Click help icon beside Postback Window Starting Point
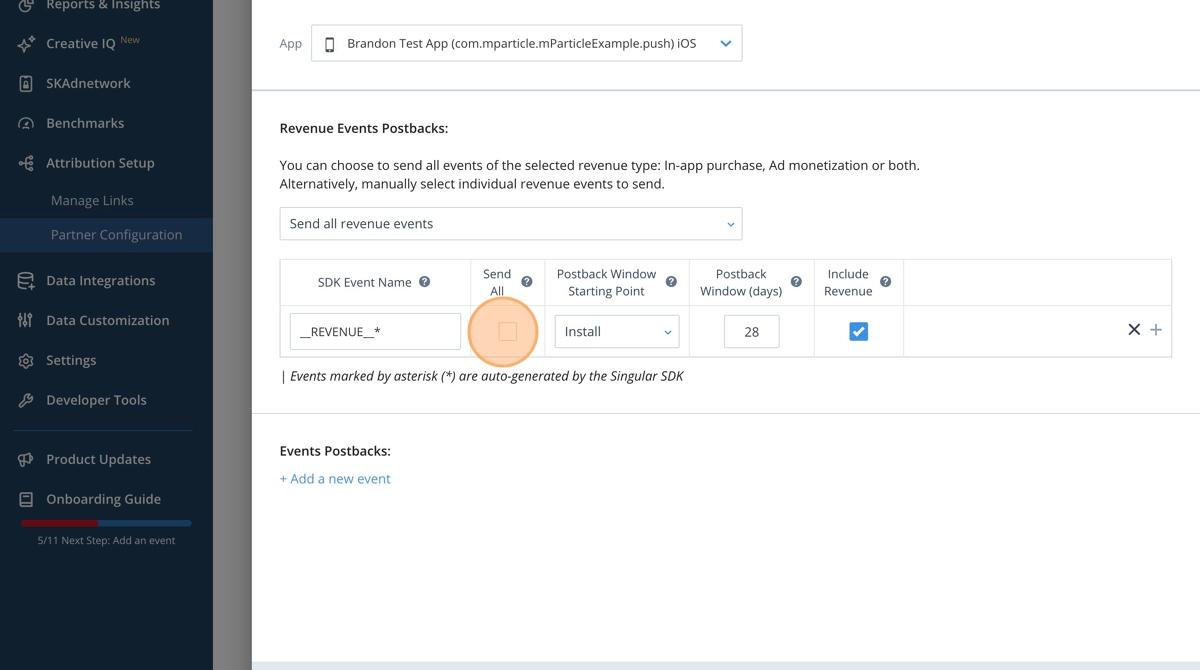 (671, 282)
